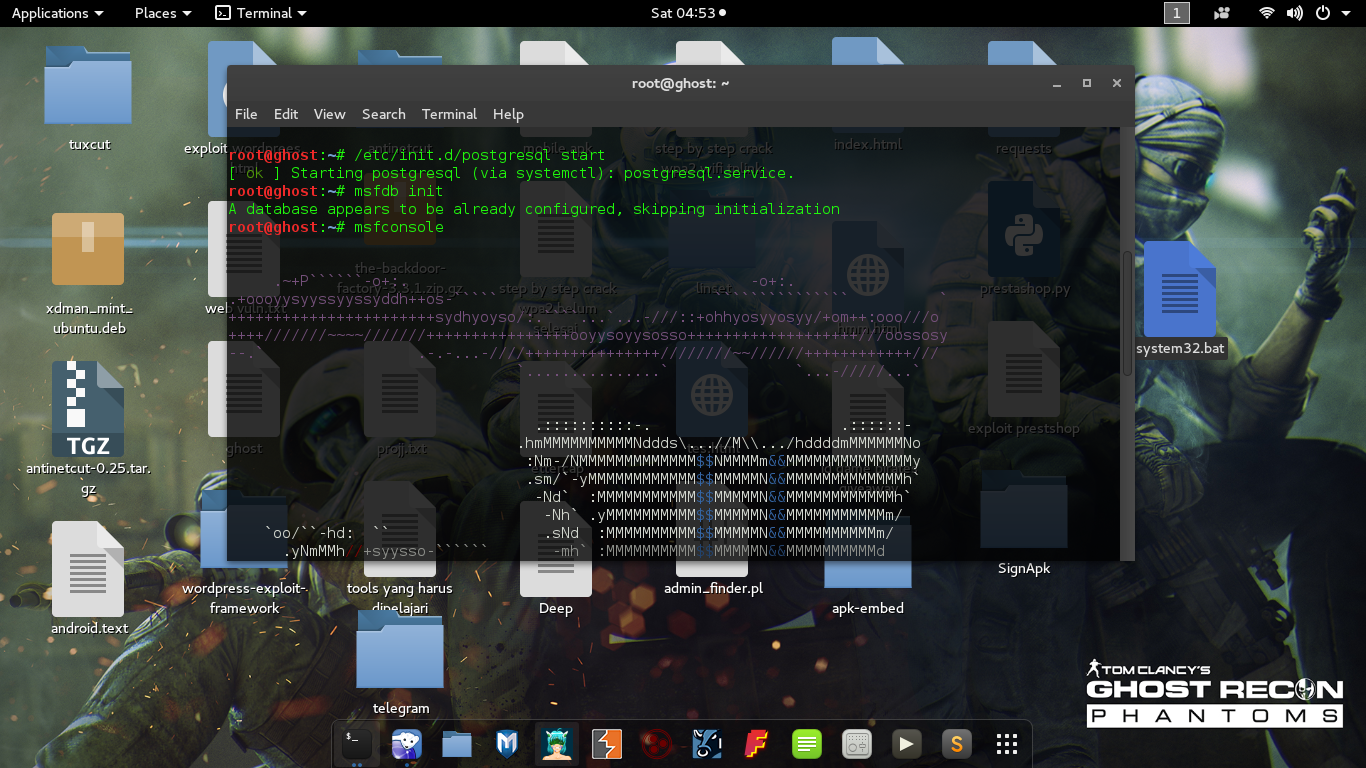The image size is (1366, 768).
Task: Click the orange lightning bolt dock icon
Action: 606,744
